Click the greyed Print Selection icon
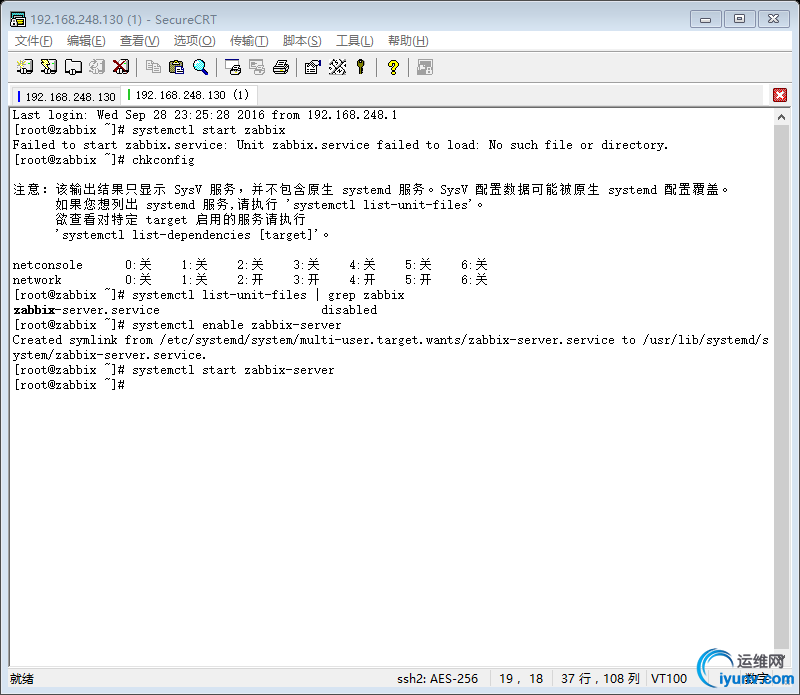 click(x=257, y=67)
